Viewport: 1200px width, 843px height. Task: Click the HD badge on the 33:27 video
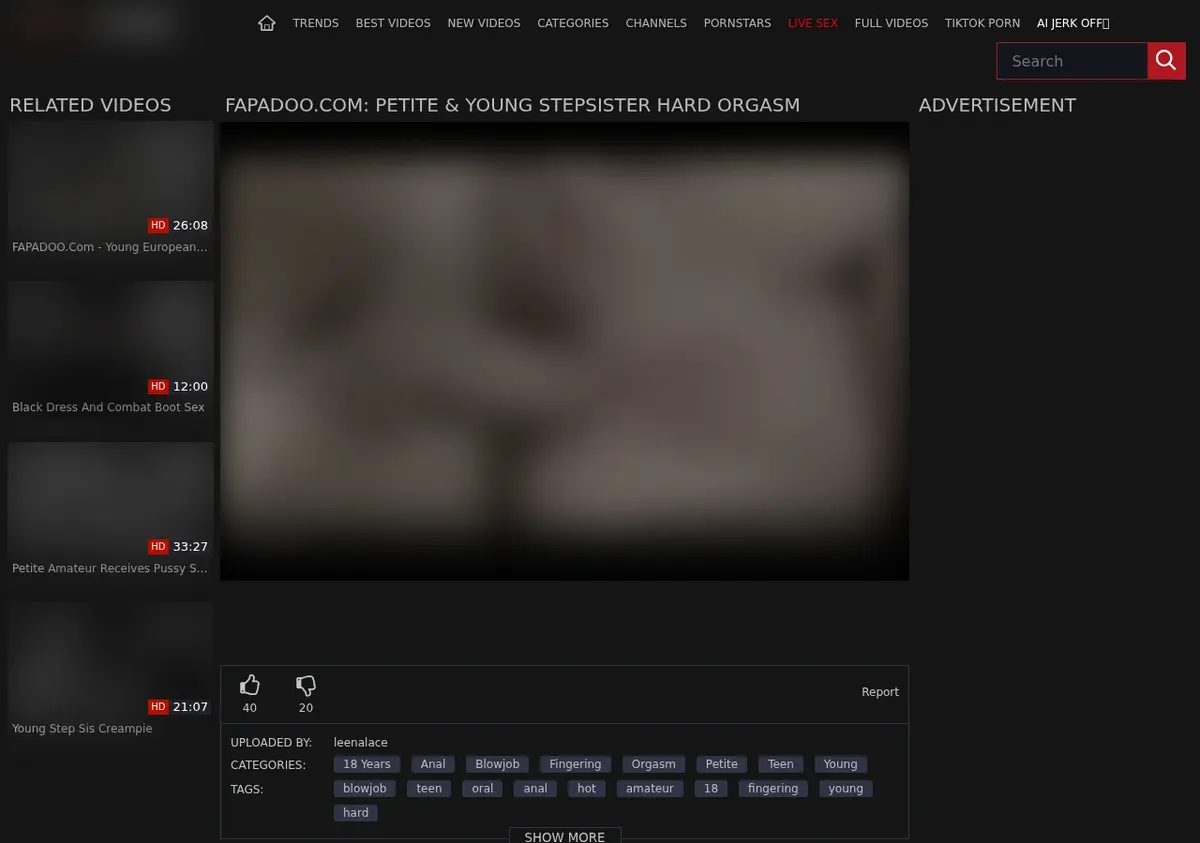pos(158,547)
